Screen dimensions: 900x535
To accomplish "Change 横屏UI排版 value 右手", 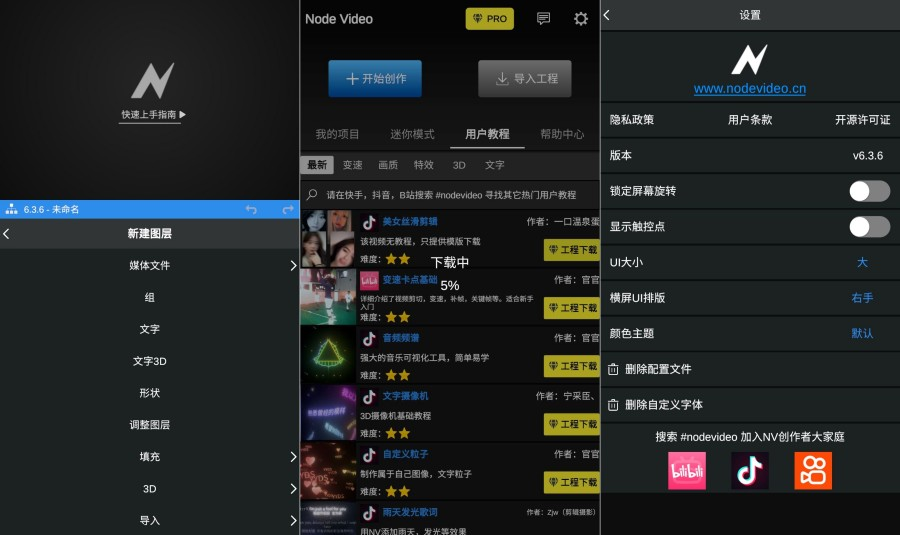I will click(862, 298).
